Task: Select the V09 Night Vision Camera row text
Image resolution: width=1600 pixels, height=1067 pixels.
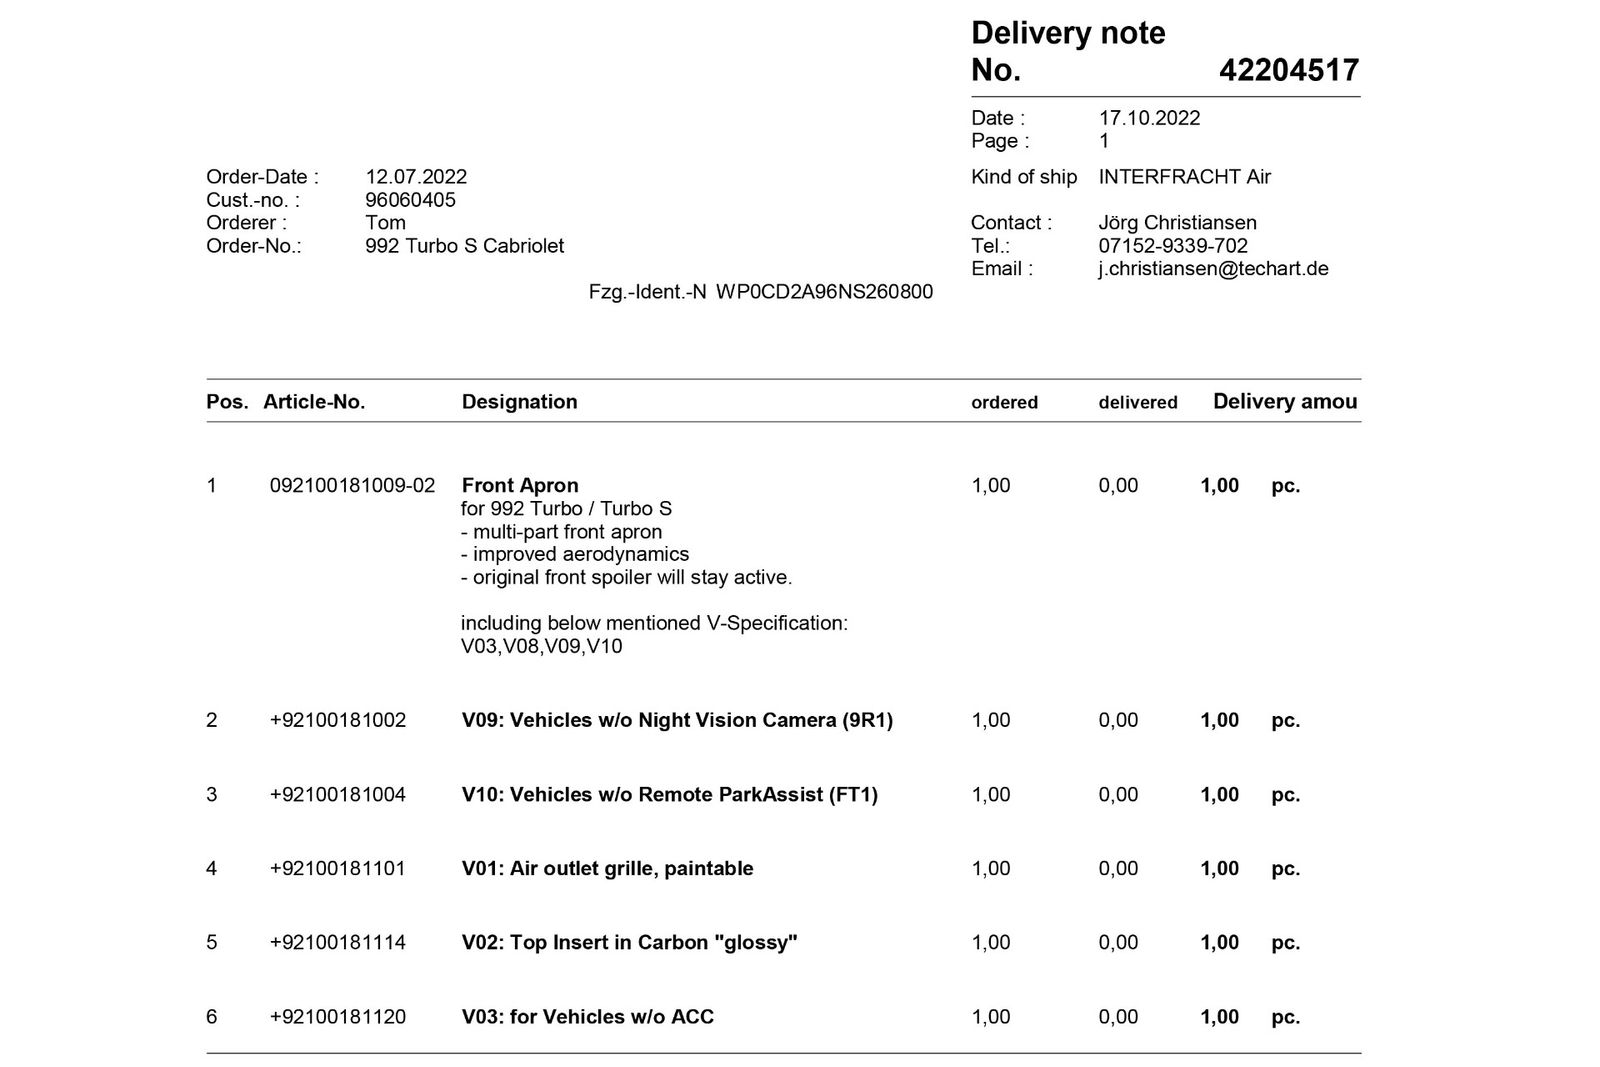Action: pyautogui.click(x=677, y=721)
